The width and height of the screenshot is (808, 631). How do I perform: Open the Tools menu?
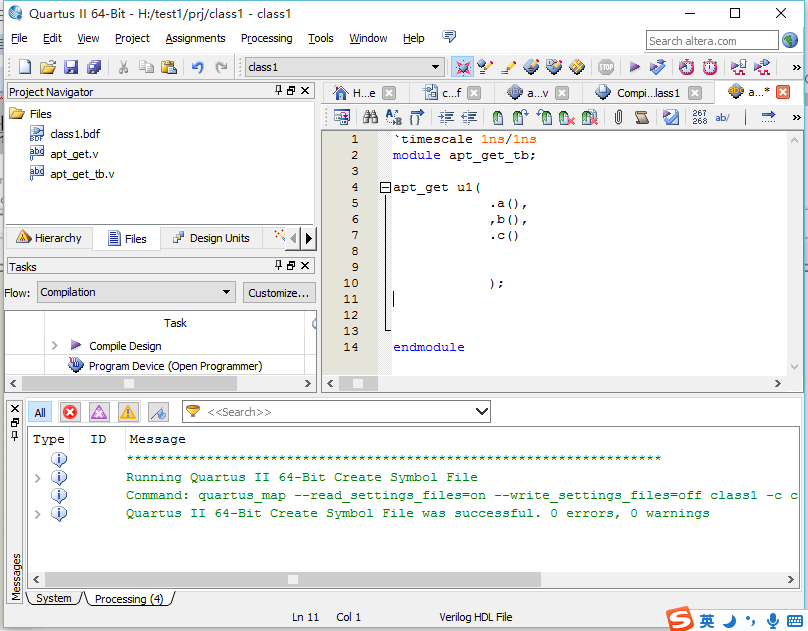pyautogui.click(x=321, y=38)
